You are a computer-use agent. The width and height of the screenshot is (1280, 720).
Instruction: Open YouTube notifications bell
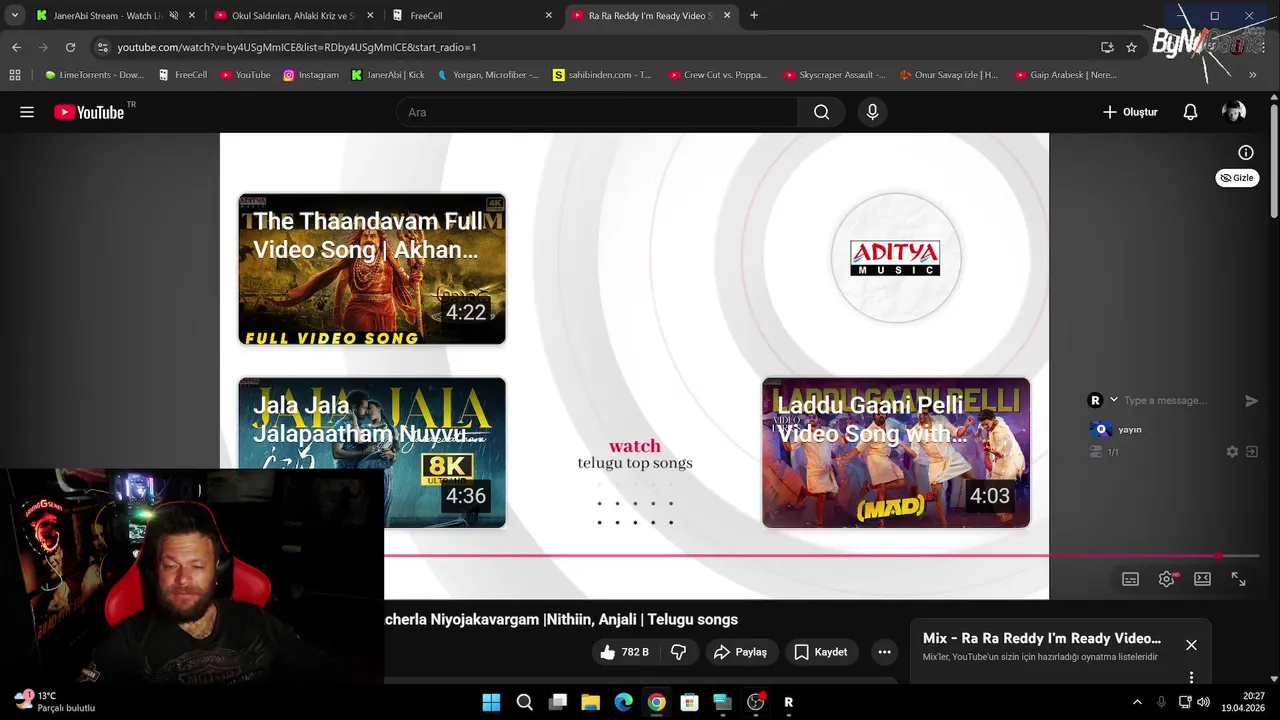(x=1190, y=112)
